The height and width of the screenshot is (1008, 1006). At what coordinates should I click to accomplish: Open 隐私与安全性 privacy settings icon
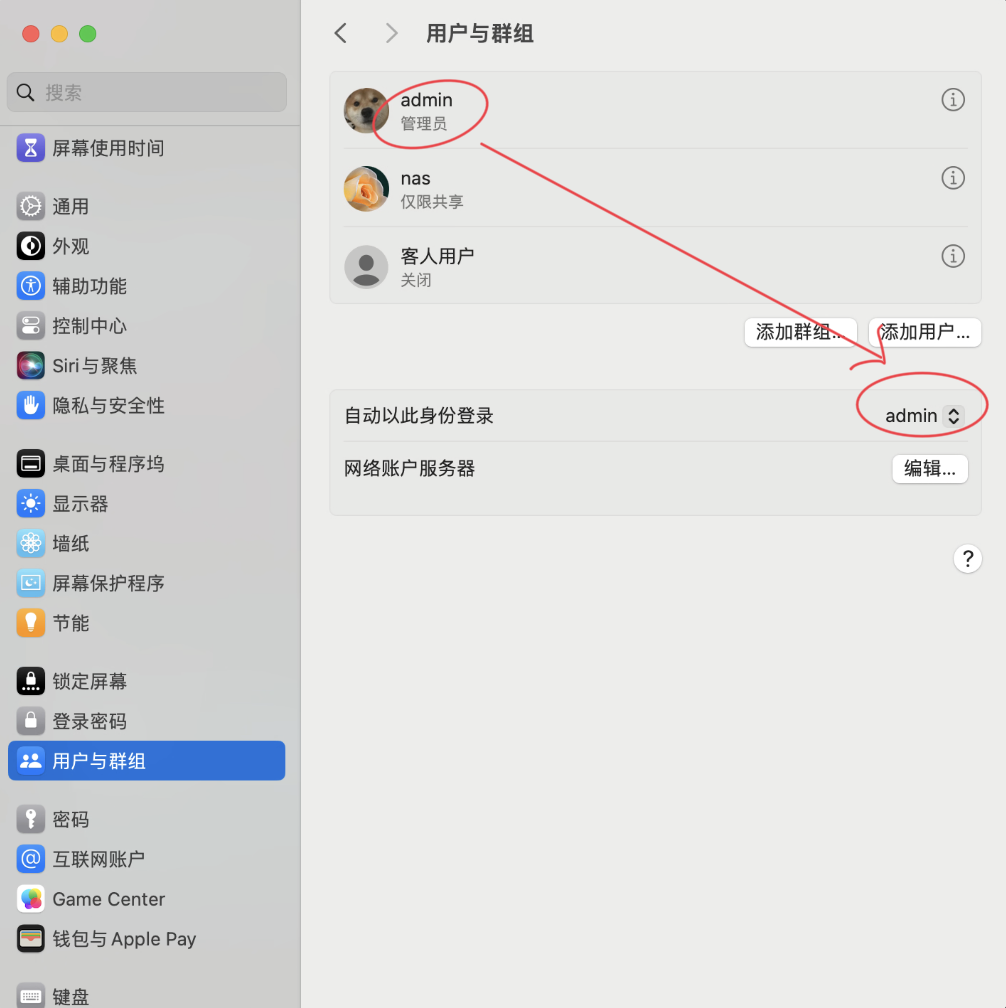point(30,405)
